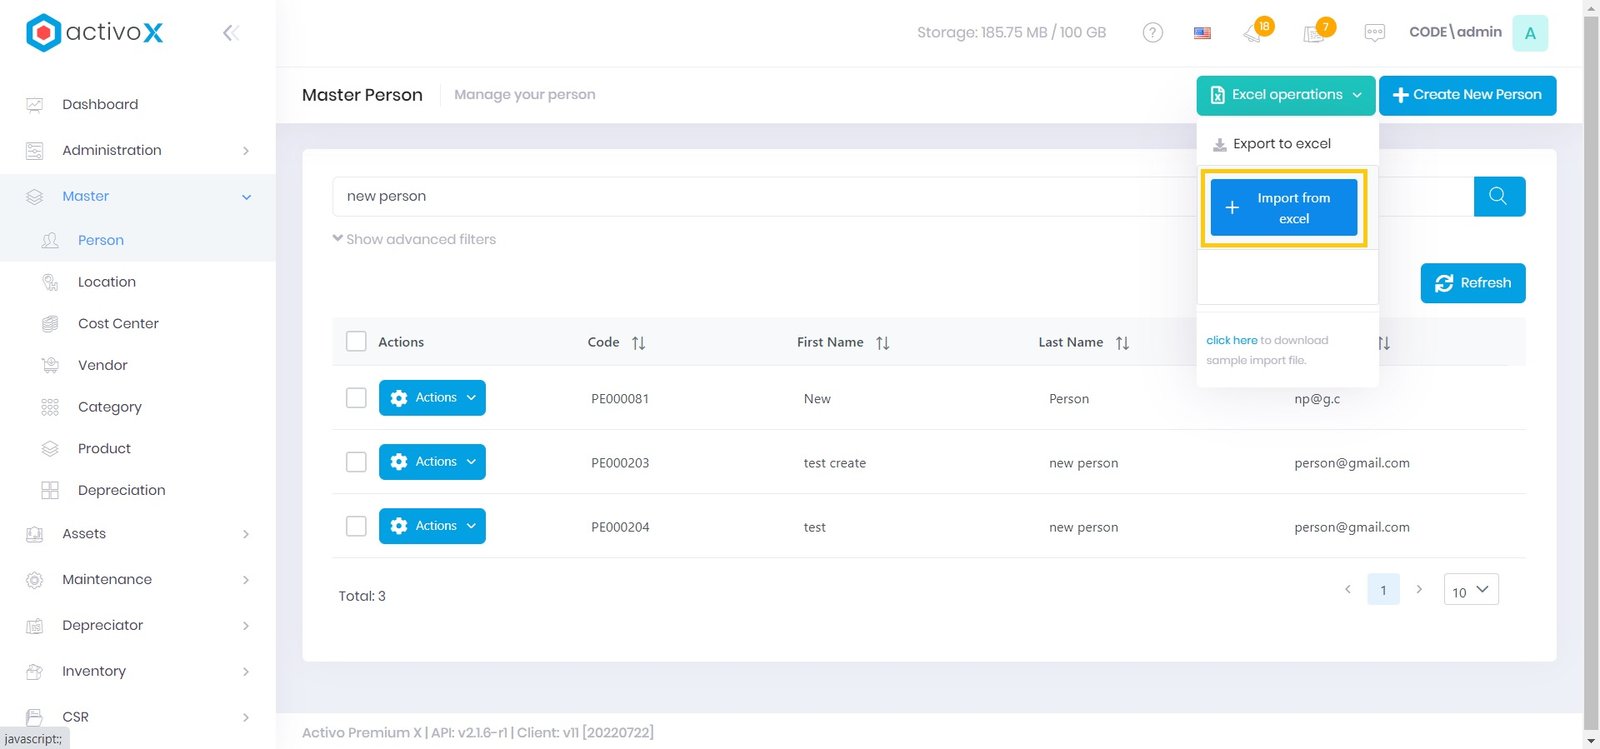Screen dimensions: 1600x749
Task: Open Cost Center in sidebar
Action: pyautogui.click(x=118, y=323)
